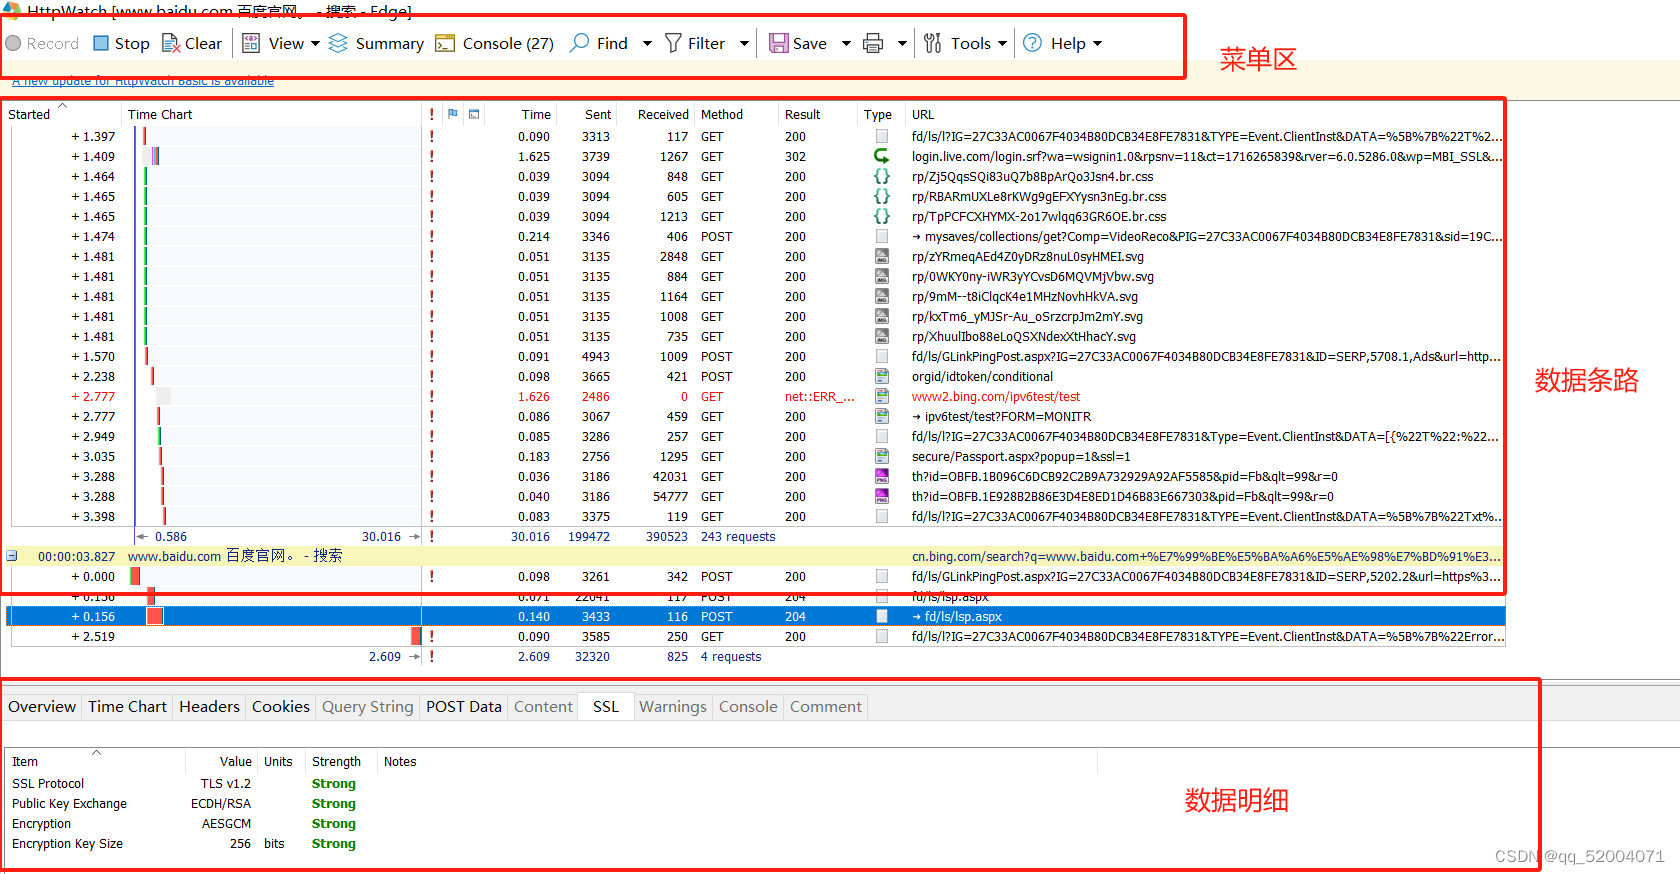Open the View menu icon
The image size is (1680, 874).
(251, 43)
